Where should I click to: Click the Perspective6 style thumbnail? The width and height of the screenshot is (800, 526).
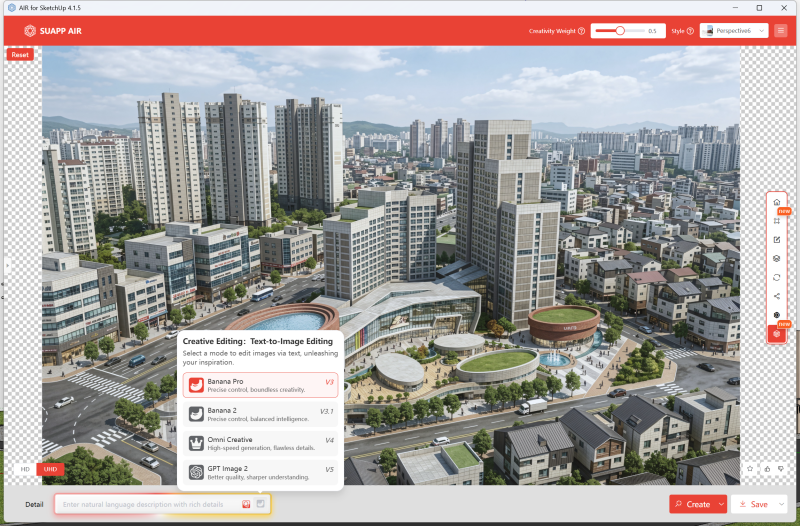pos(709,31)
